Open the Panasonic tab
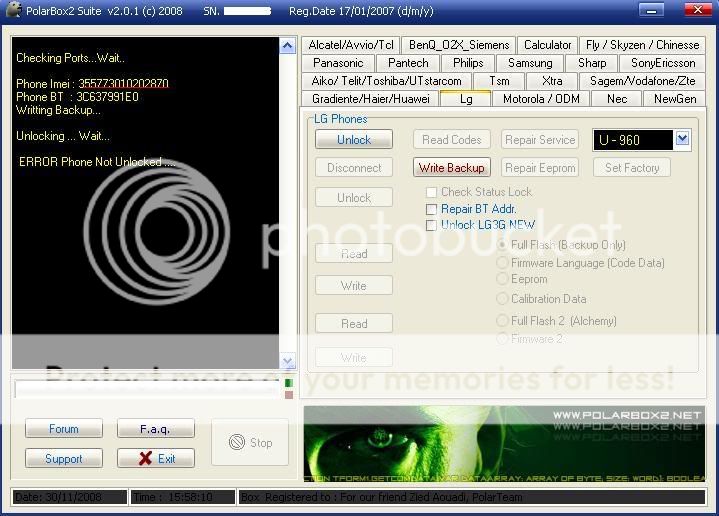Viewport: 719px width, 516px height. (338, 63)
